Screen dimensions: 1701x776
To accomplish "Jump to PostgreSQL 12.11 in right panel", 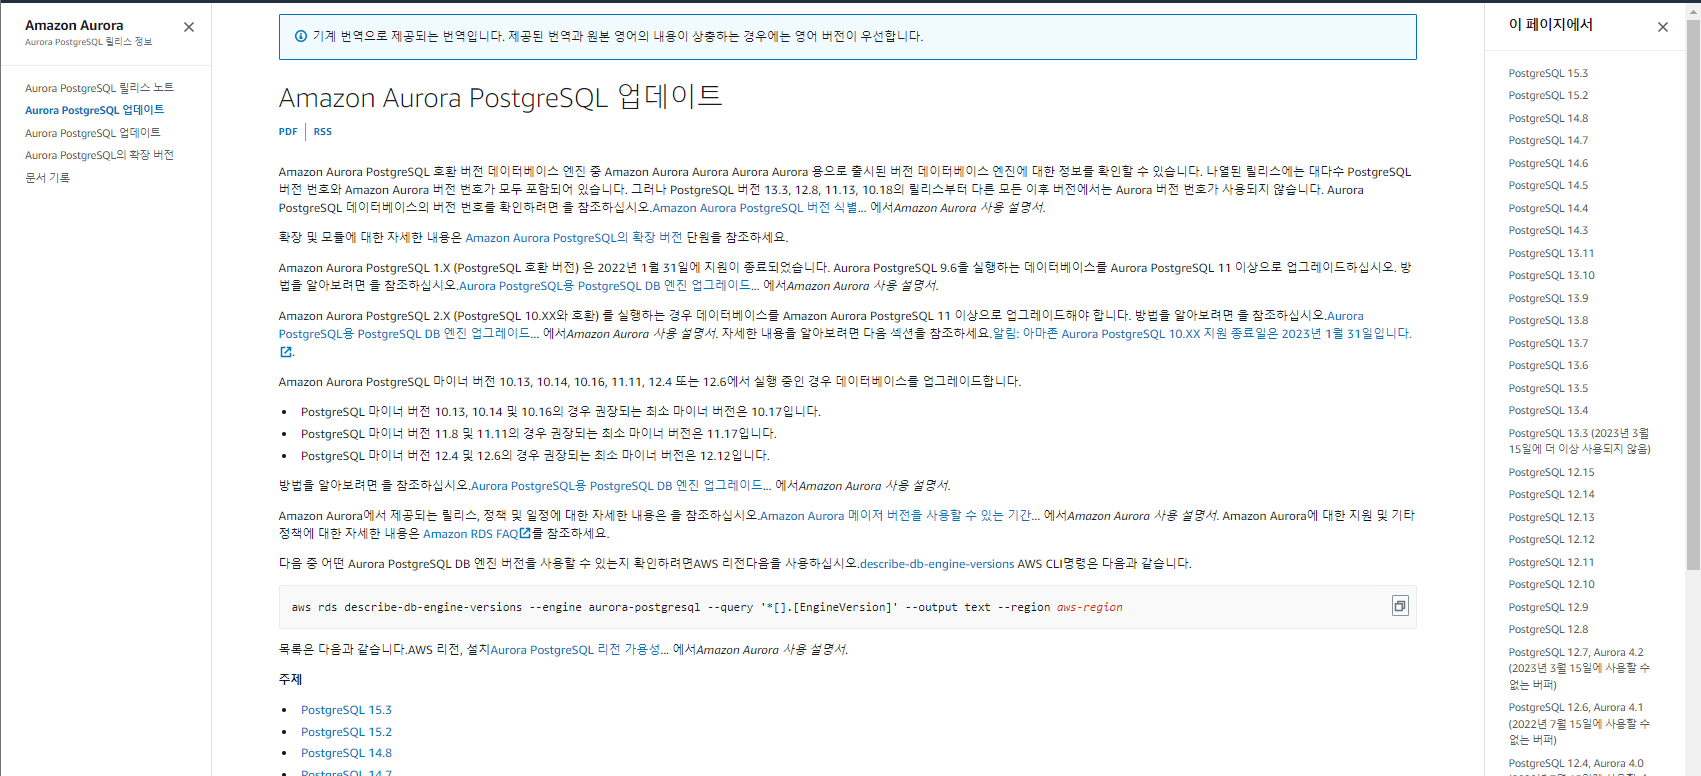I will [x=1551, y=562].
